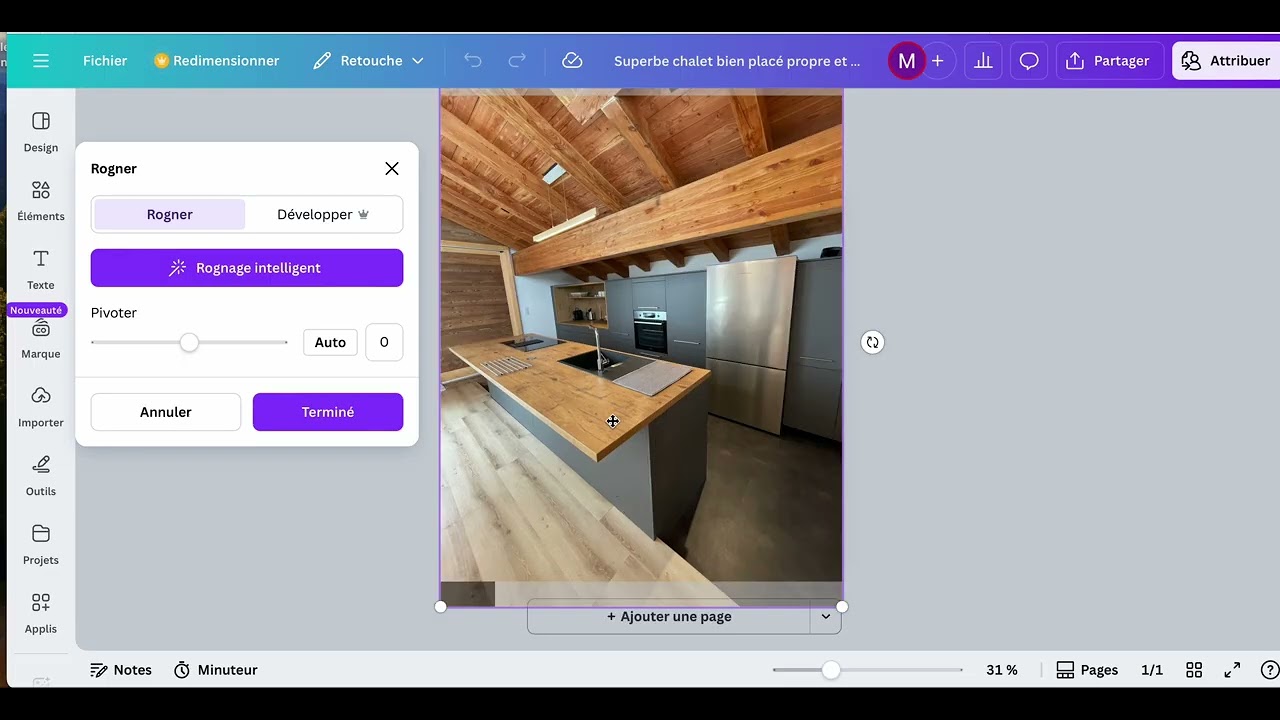Viewport: 1280px width, 720px height.
Task: Redo the last action
Action: tap(517, 61)
